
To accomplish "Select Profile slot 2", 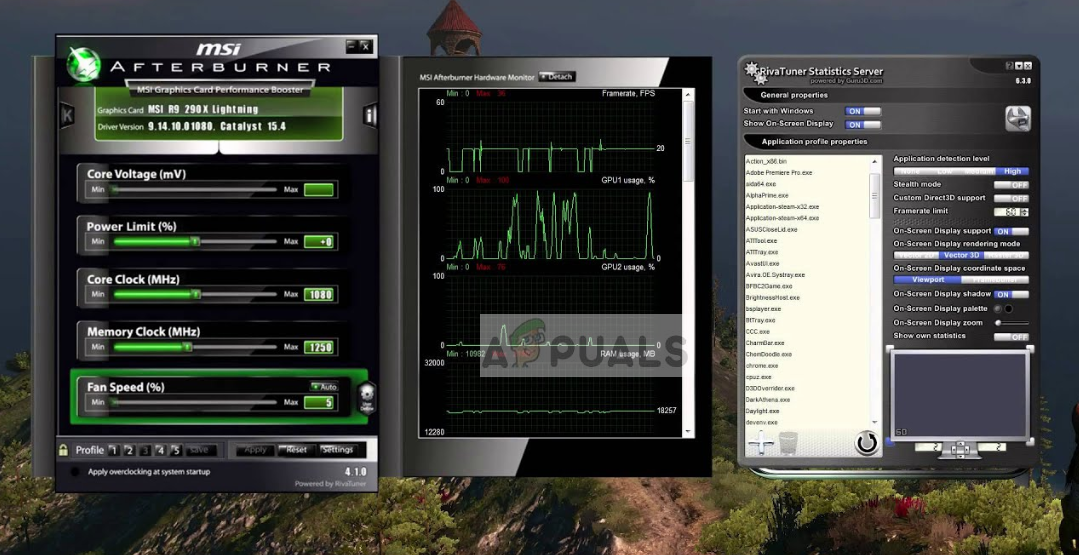I will click(129, 450).
